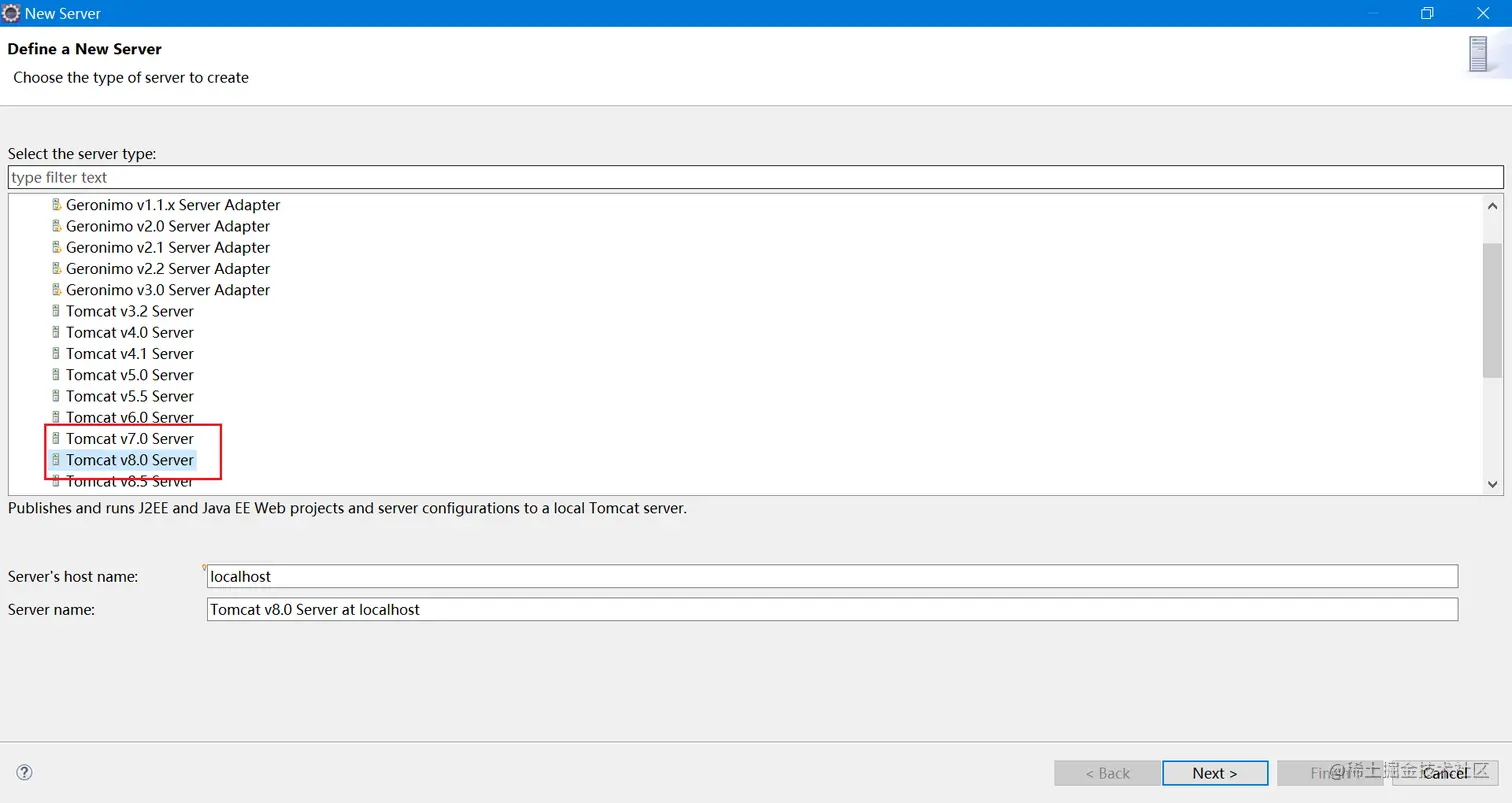Focus the type filter text field
This screenshot has height=803, width=1512.
[755, 177]
